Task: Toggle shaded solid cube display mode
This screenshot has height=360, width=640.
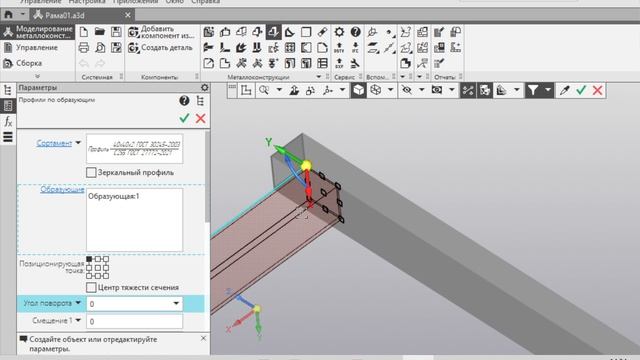Action: [358, 90]
